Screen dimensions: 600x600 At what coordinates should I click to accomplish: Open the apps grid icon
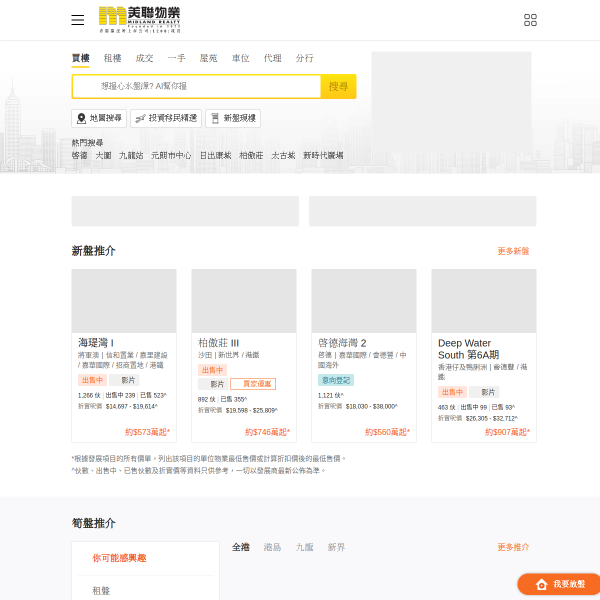[530, 20]
